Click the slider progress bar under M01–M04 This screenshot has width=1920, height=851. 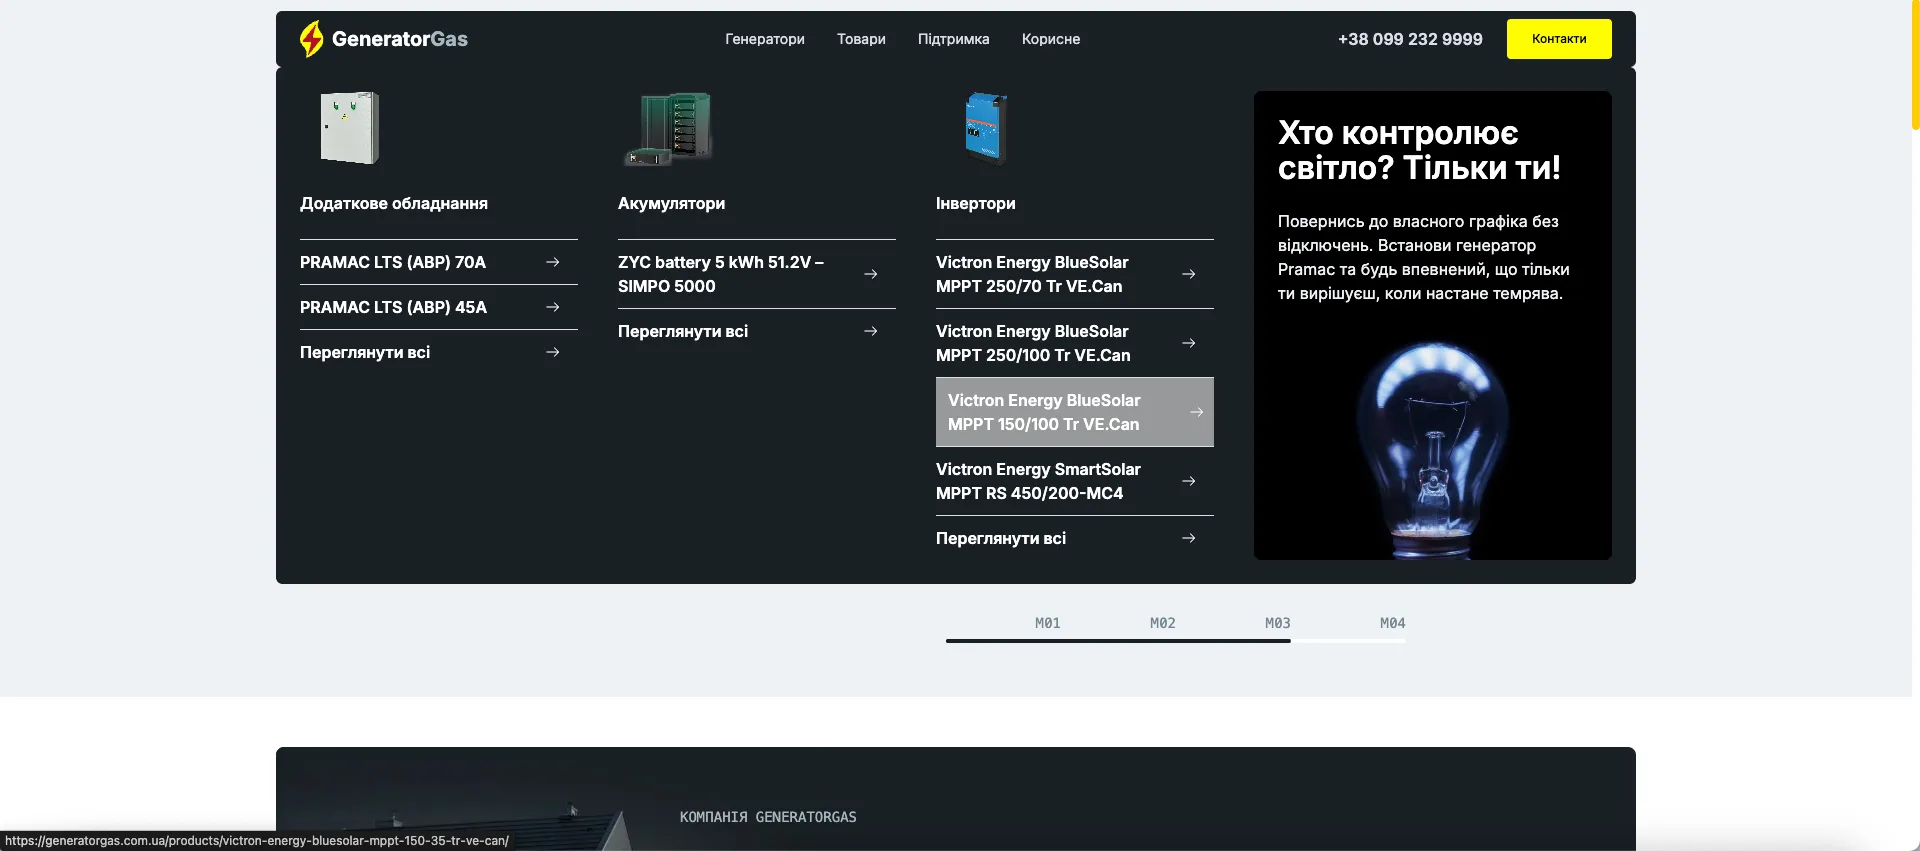(1176, 641)
